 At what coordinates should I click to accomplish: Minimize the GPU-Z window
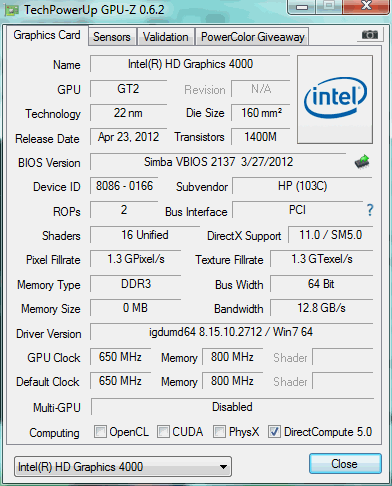302,7
